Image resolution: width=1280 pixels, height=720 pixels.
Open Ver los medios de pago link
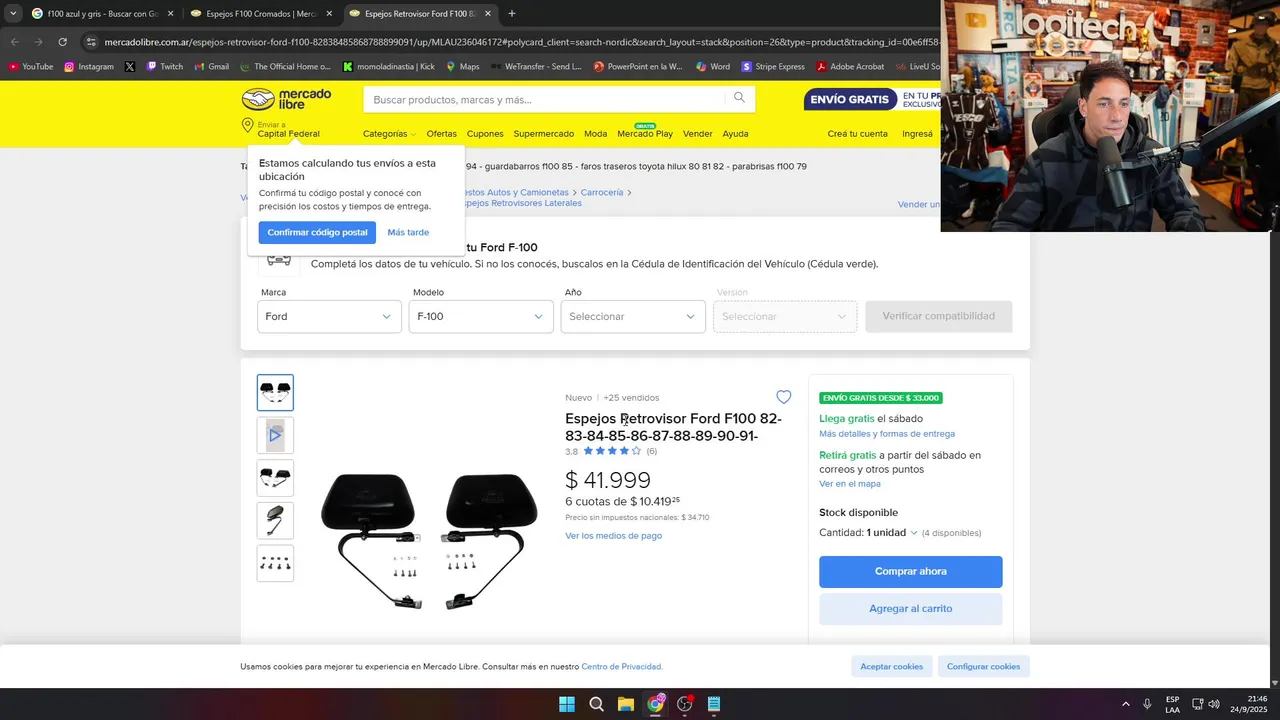(x=613, y=536)
